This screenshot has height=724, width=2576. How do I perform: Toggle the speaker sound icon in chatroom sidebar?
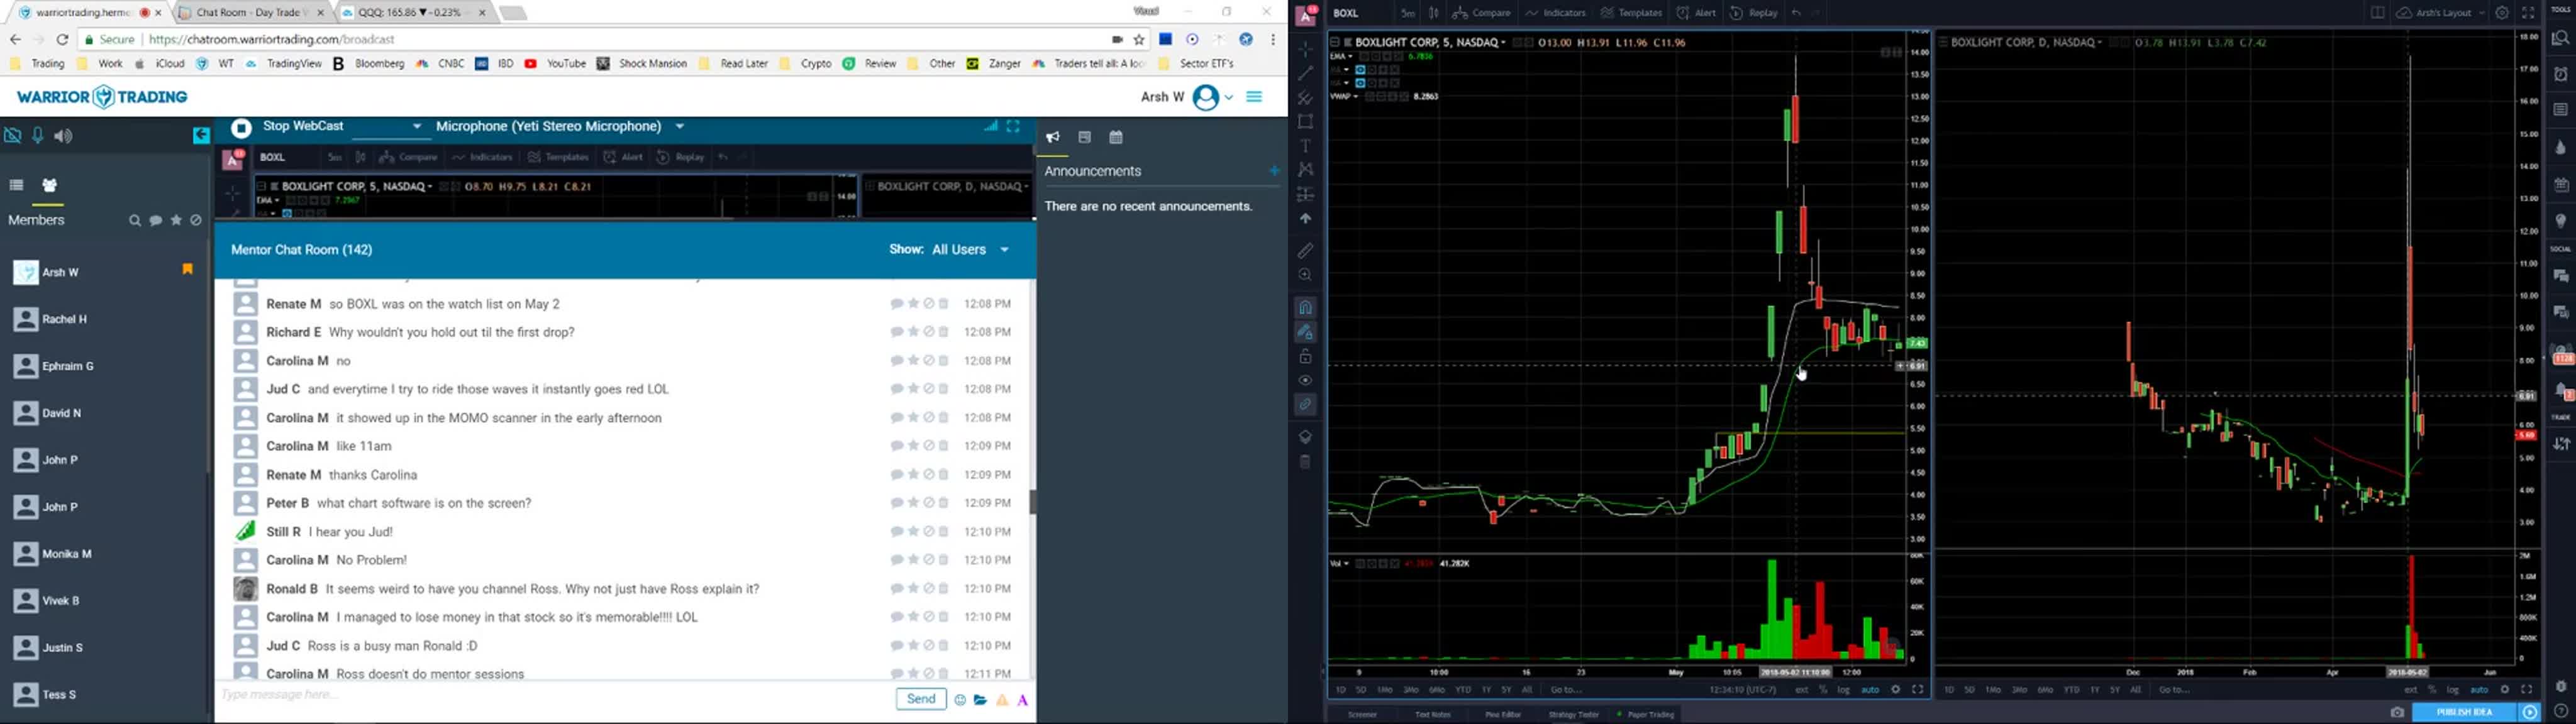pos(63,136)
